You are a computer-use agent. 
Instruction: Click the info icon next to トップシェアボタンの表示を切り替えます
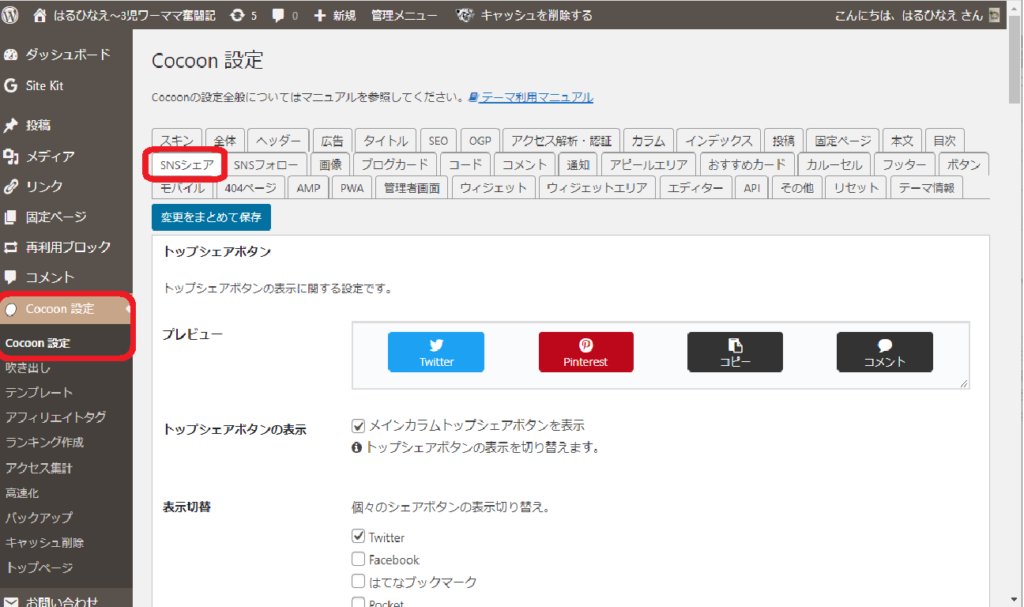357,448
